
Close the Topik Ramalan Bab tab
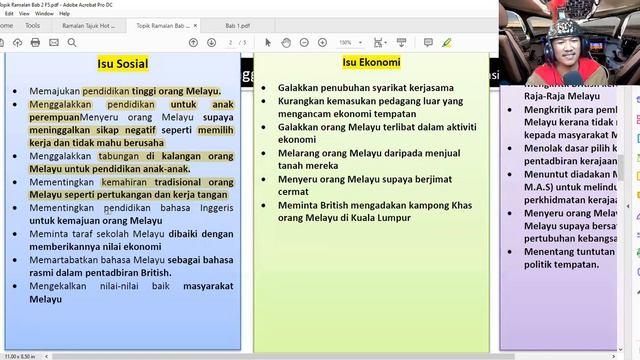tap(195, 25)
